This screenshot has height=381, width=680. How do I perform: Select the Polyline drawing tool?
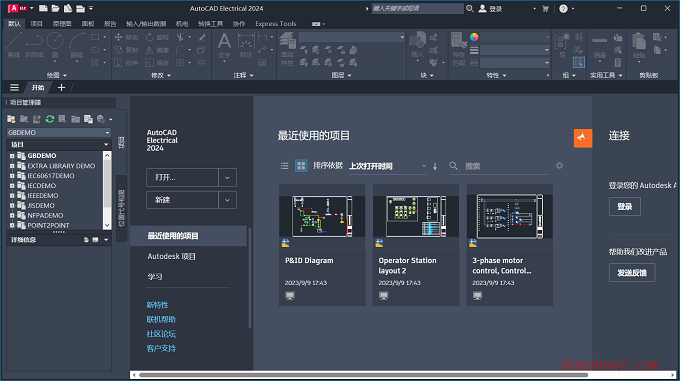pos(34,45)
